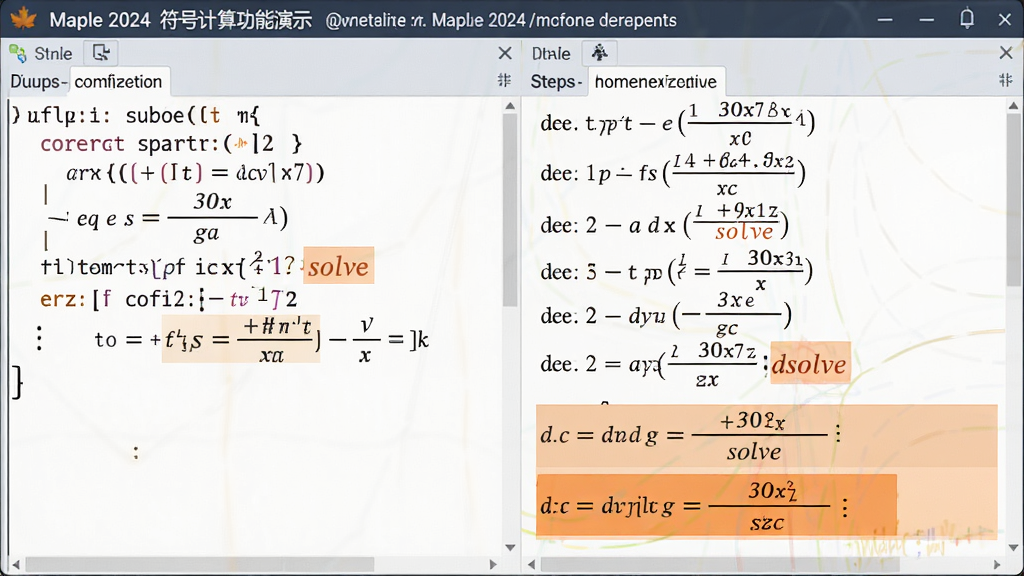Click the dots after d:c = dvjltg result
This screenshot has width=1024, height=576.
tap(845, 507)
